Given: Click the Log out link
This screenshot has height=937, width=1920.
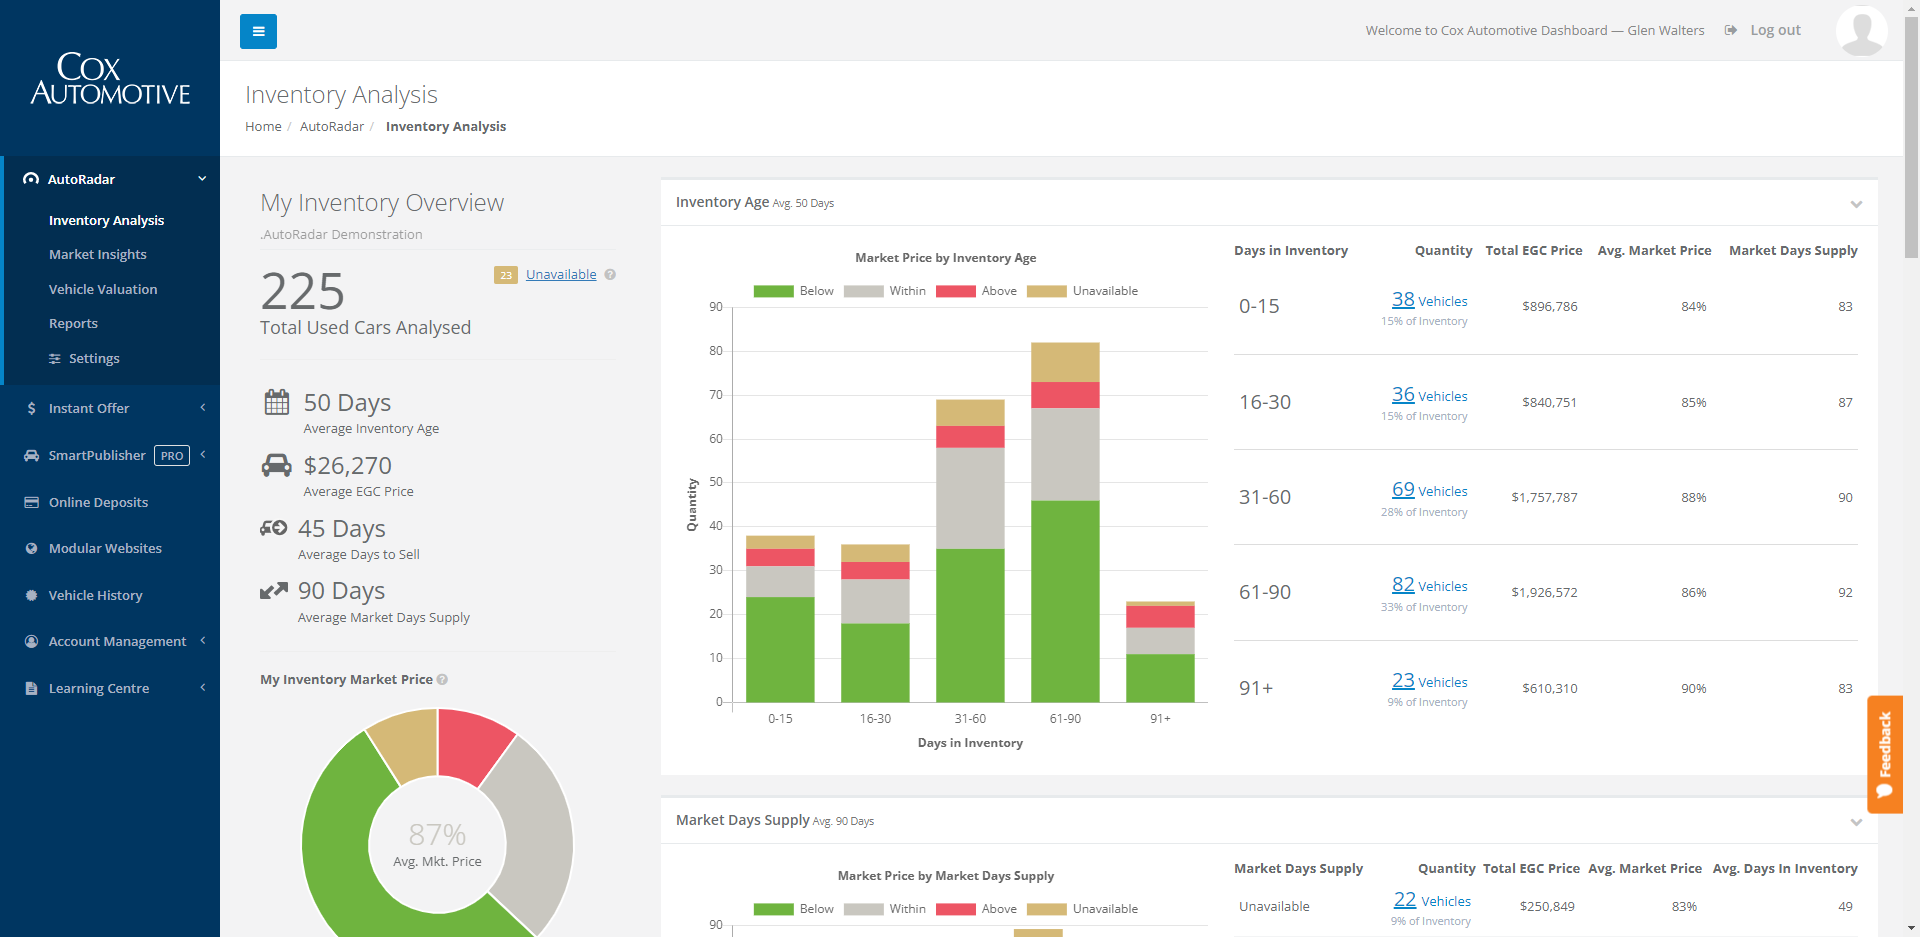Looking at the screenshot, I should point(1775,30).
